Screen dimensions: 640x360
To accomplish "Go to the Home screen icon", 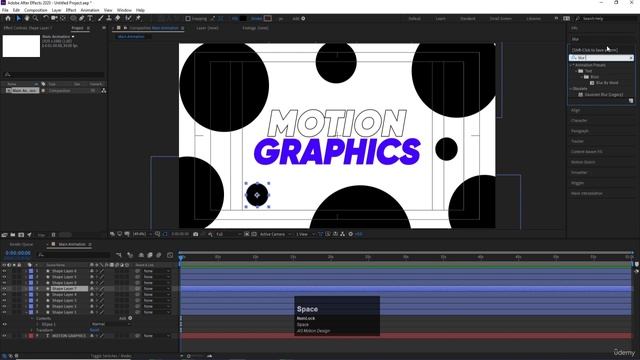I will tap(8, 18).
